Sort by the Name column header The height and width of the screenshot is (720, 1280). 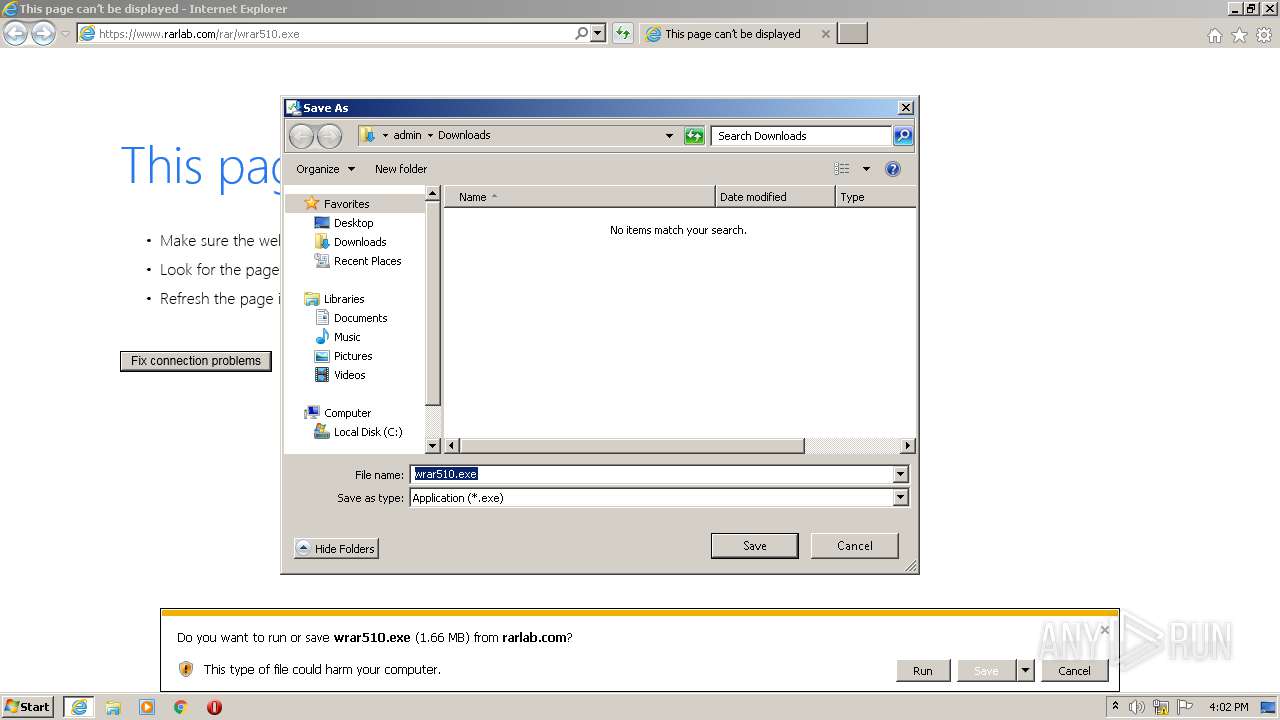[x=580, y=197]
